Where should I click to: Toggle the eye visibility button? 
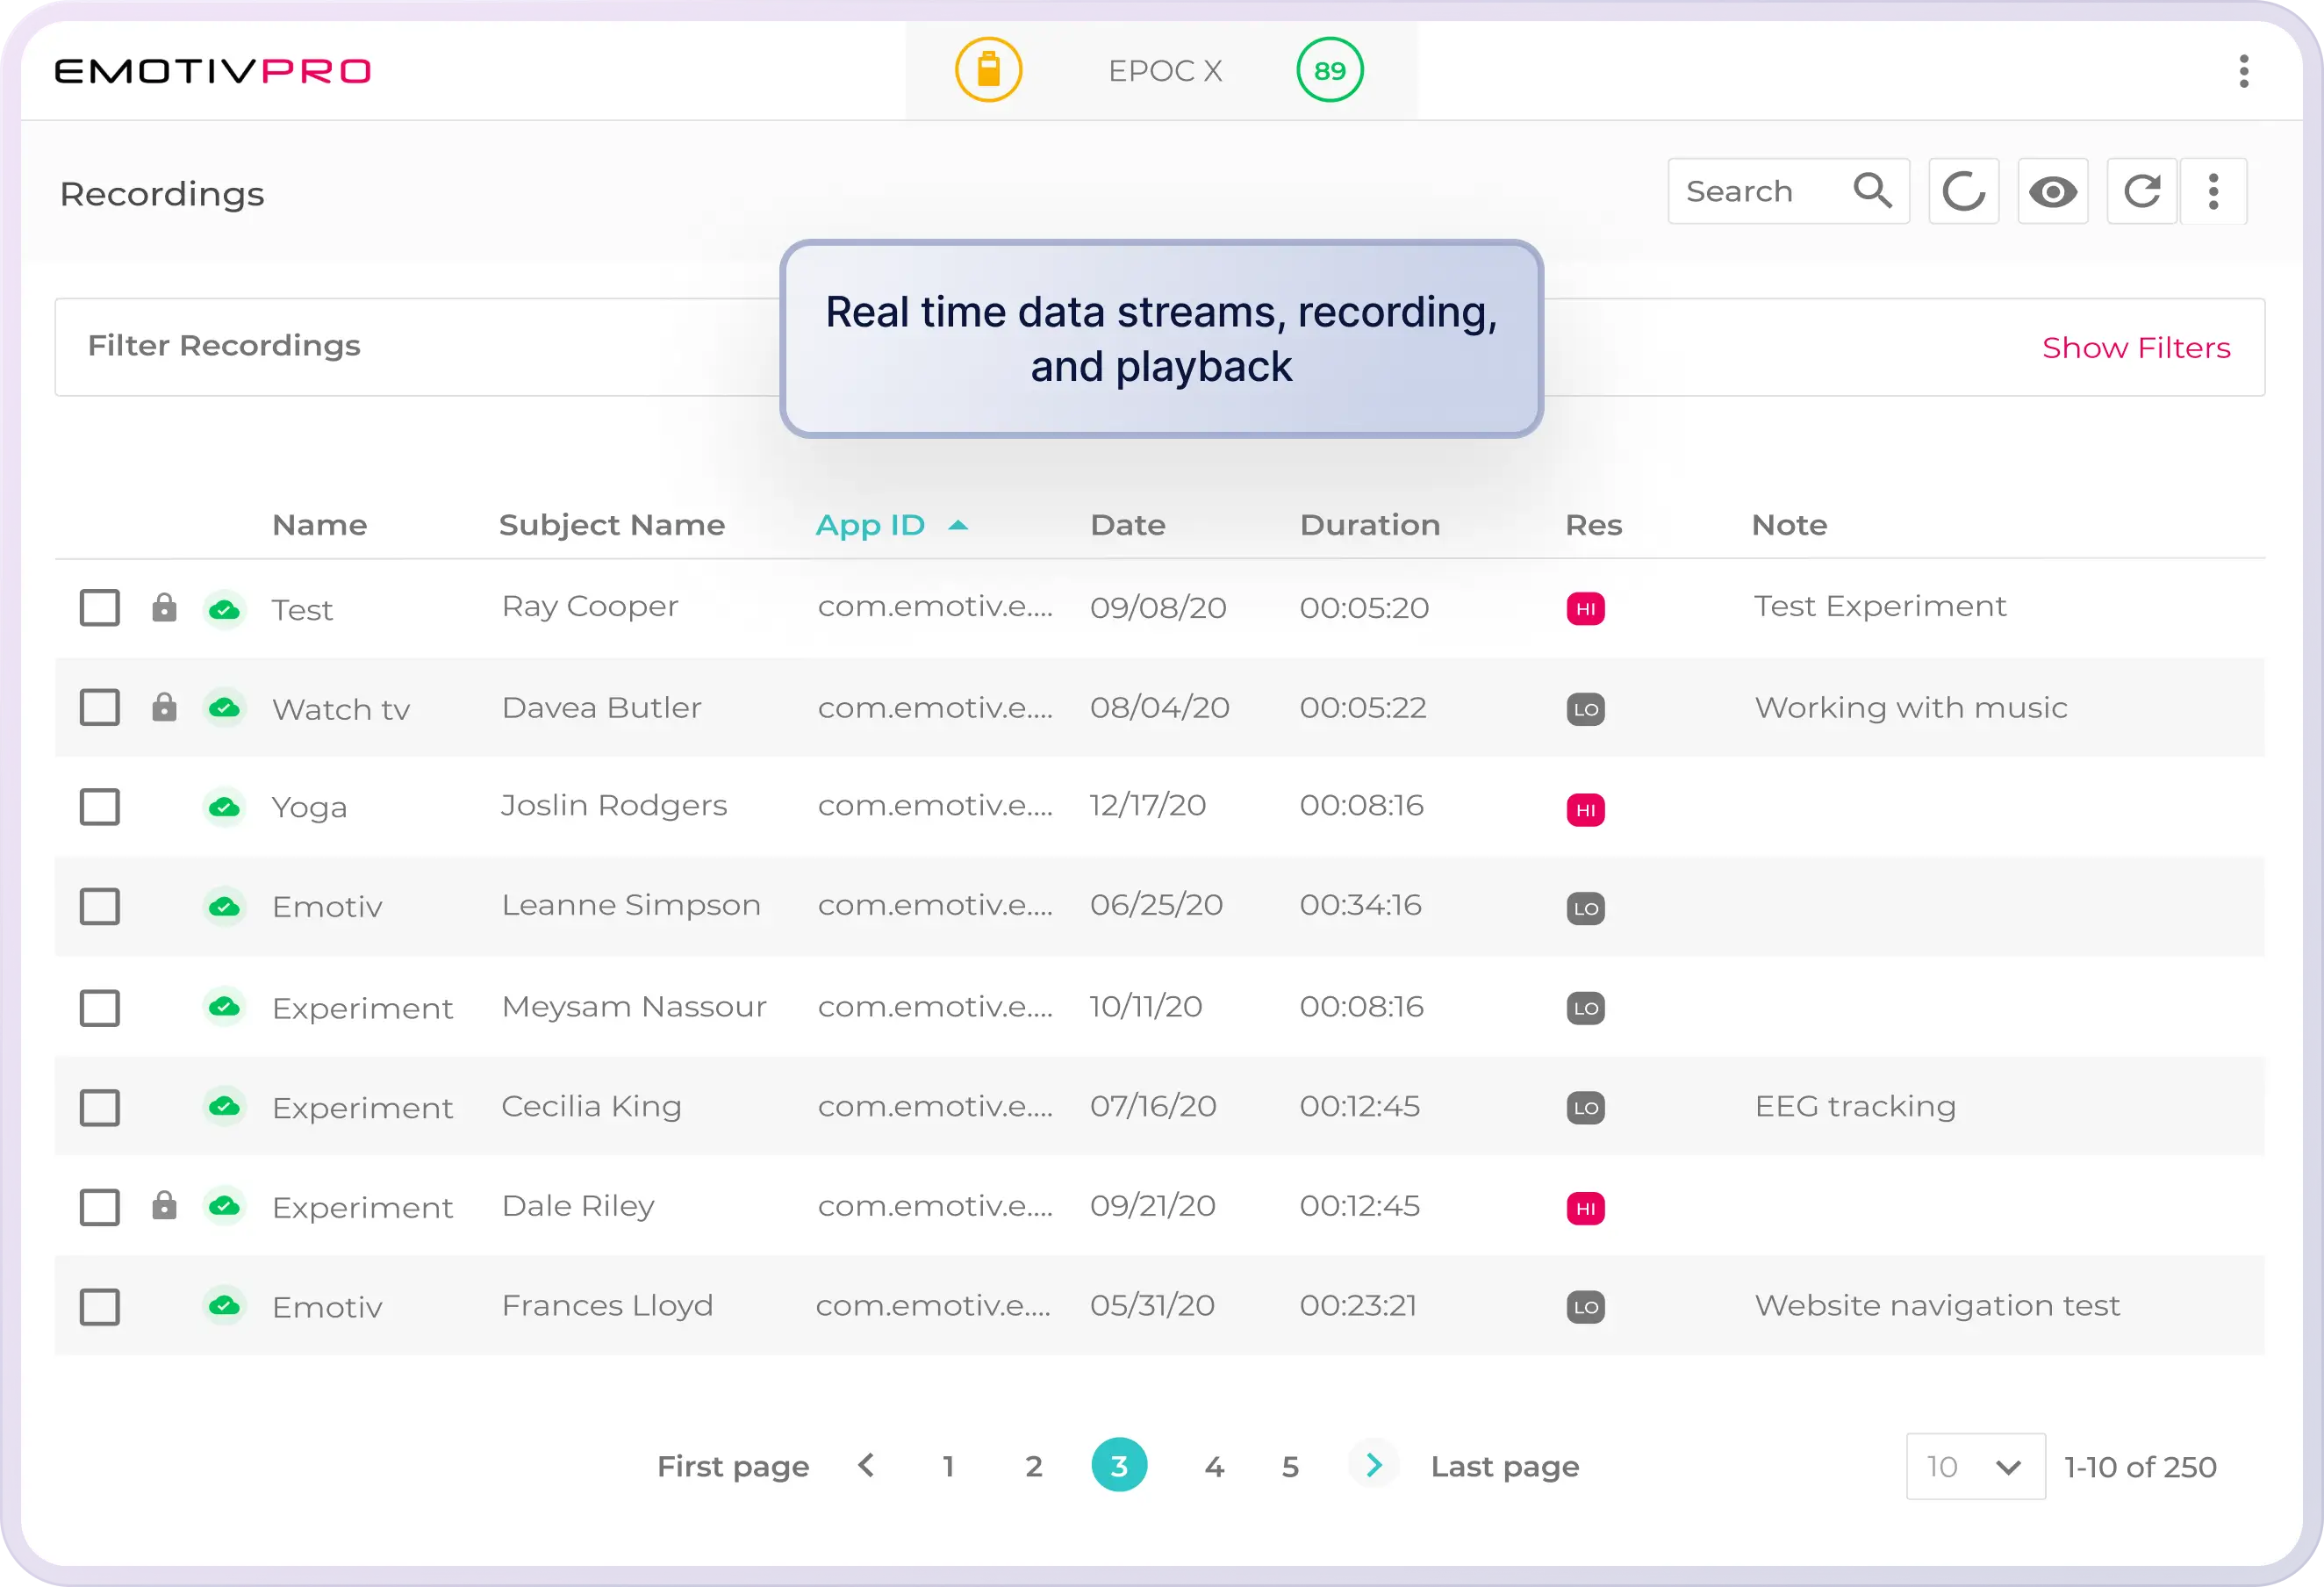[x=2052, y=191]
